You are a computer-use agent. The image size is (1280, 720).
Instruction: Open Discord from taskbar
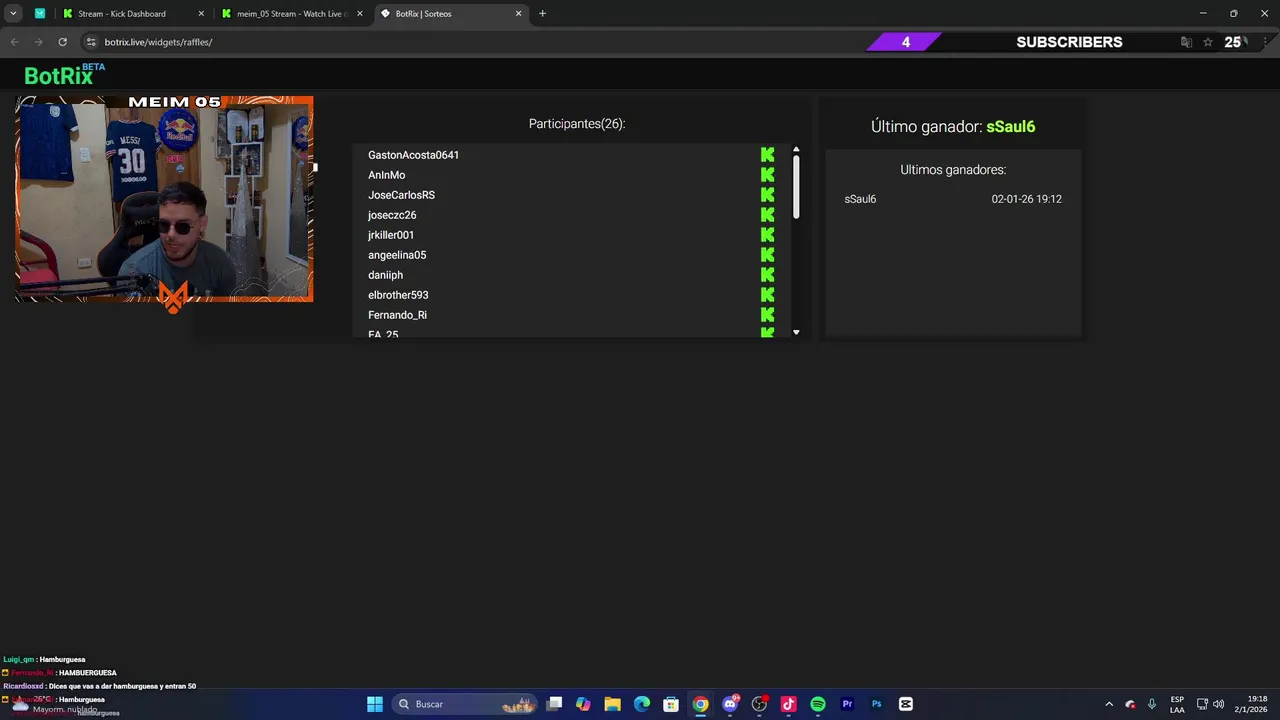pyautogui.click(x=730, y=704)
